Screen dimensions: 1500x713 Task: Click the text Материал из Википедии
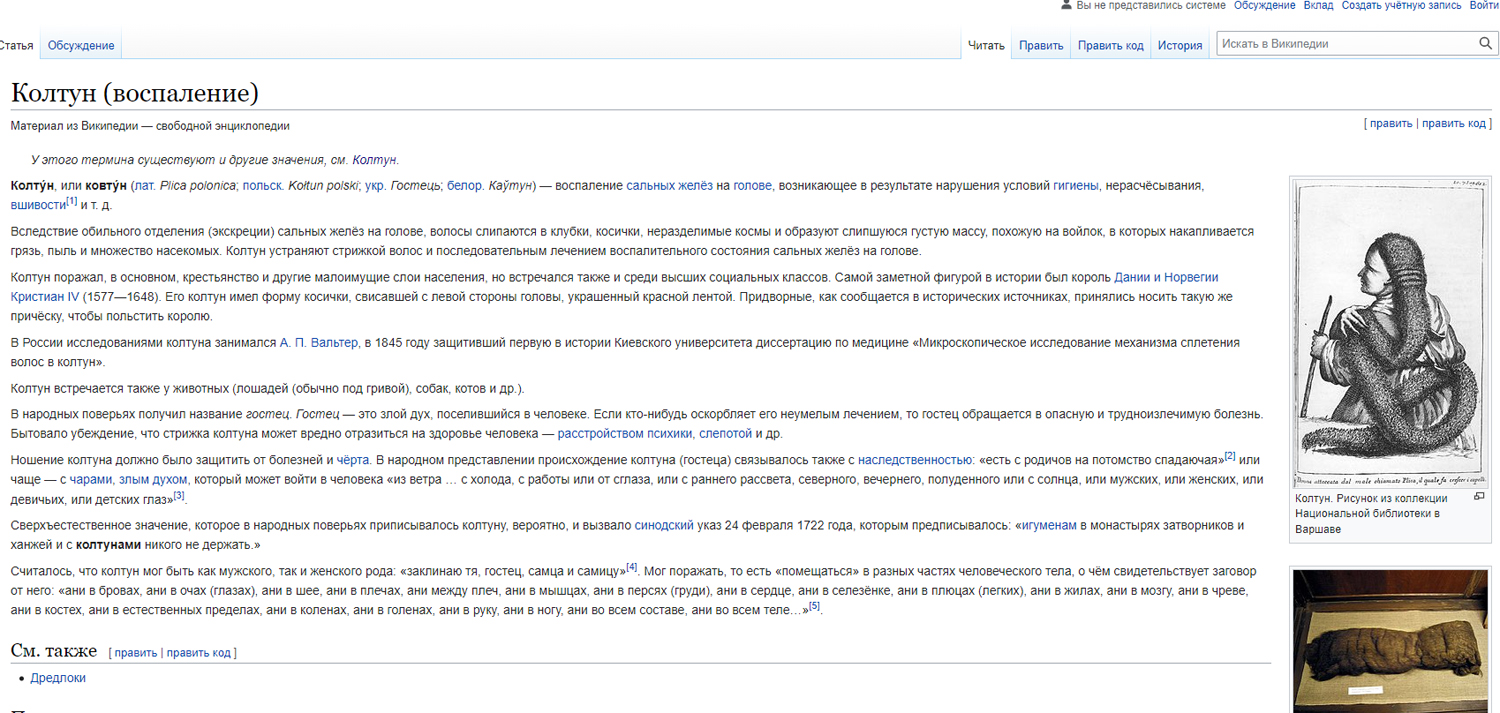73,126
